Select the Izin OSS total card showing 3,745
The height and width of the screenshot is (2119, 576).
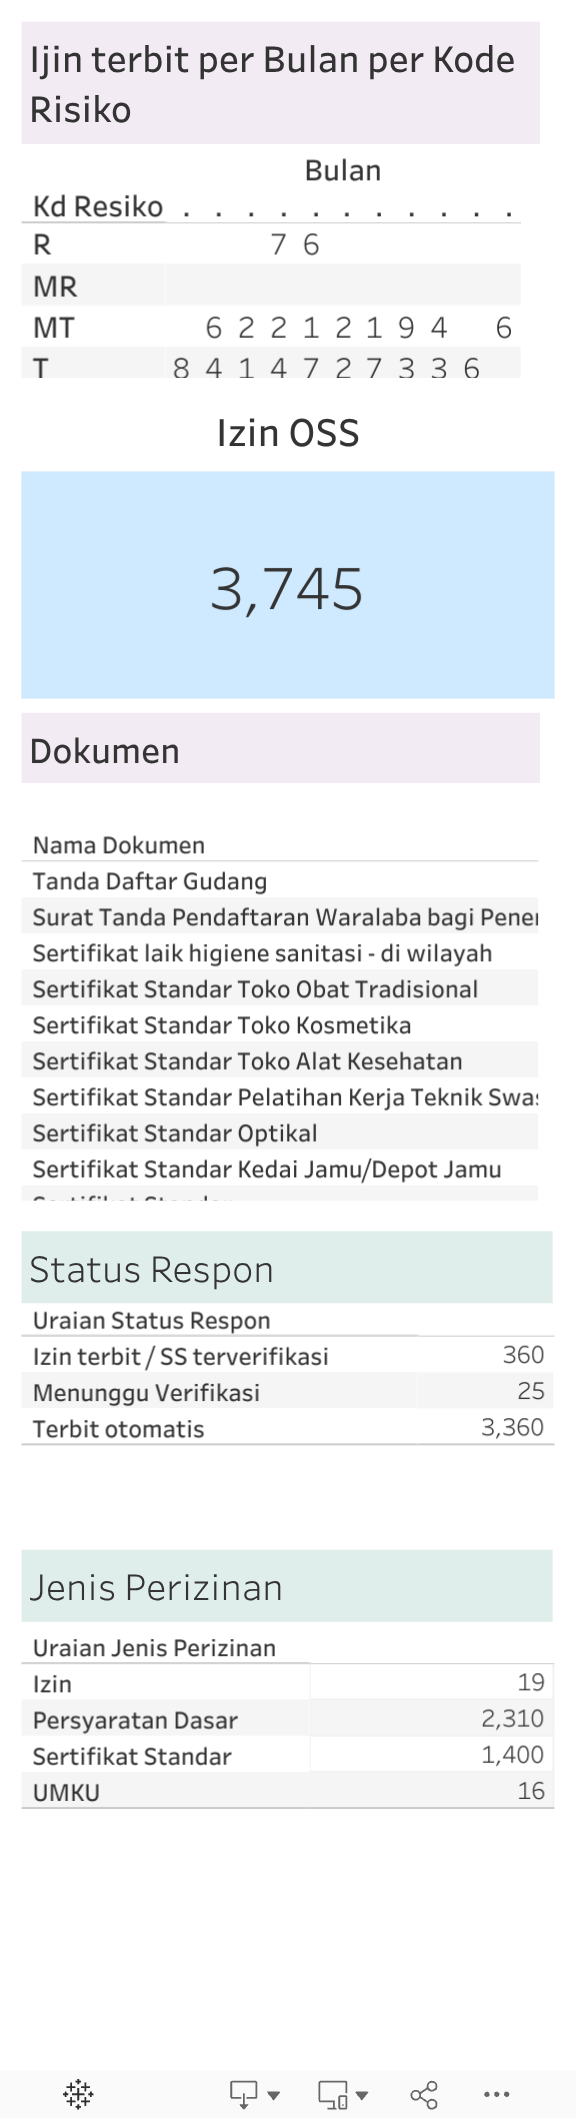288,588
